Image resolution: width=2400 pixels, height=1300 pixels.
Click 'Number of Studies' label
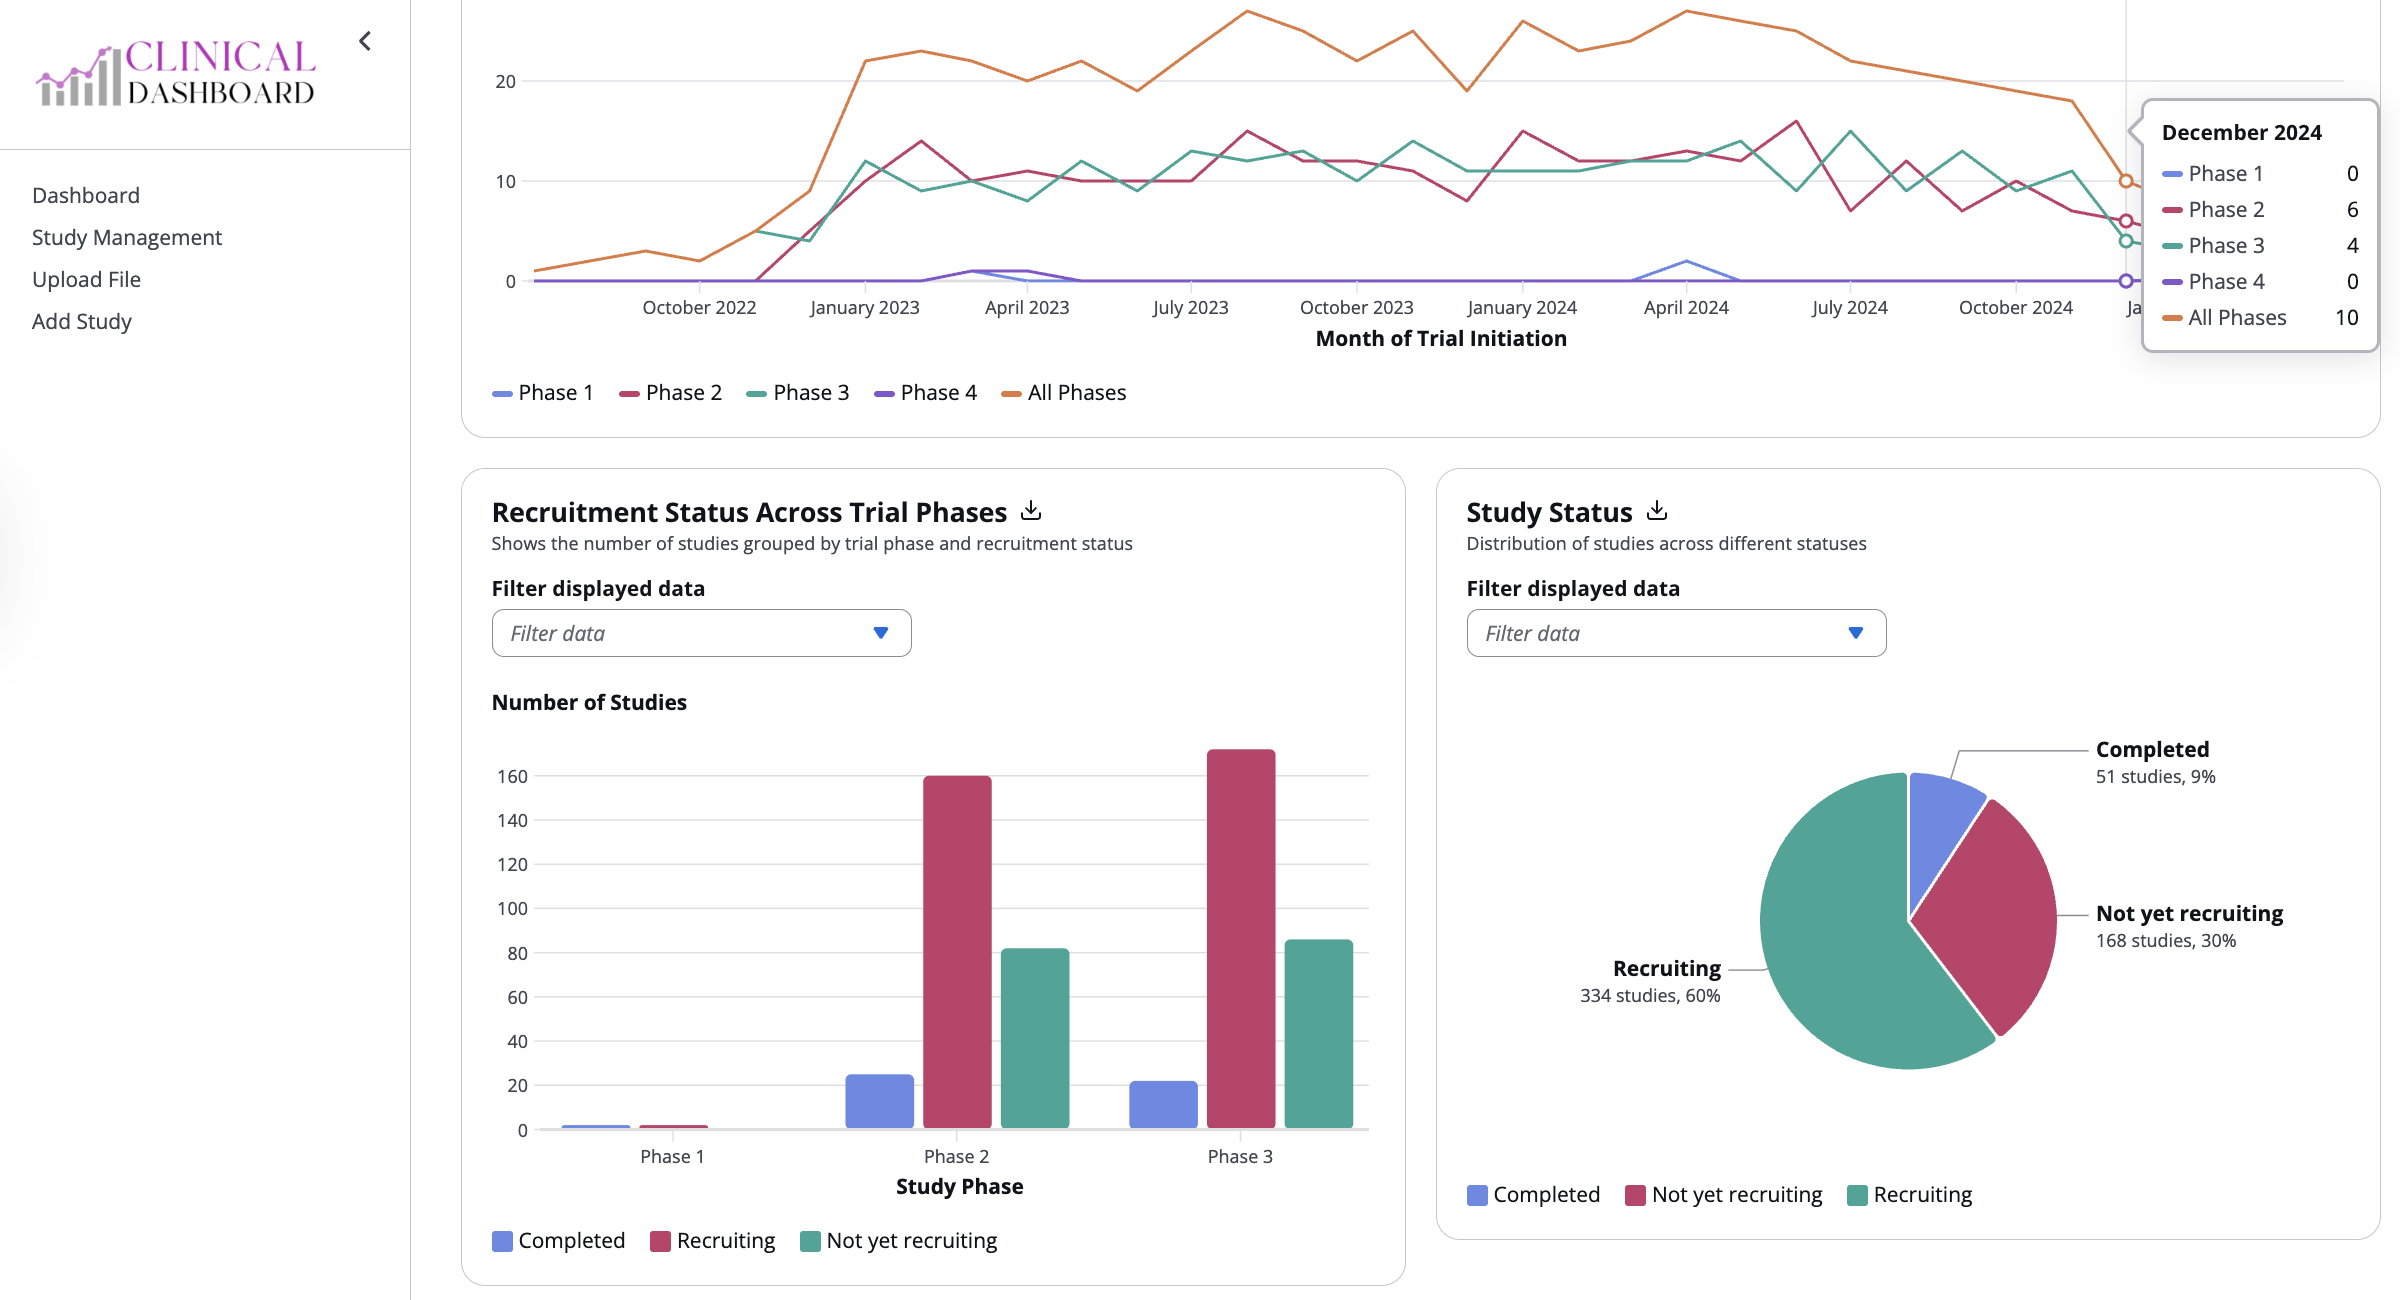pyautogui.click(x=589, y=703)
